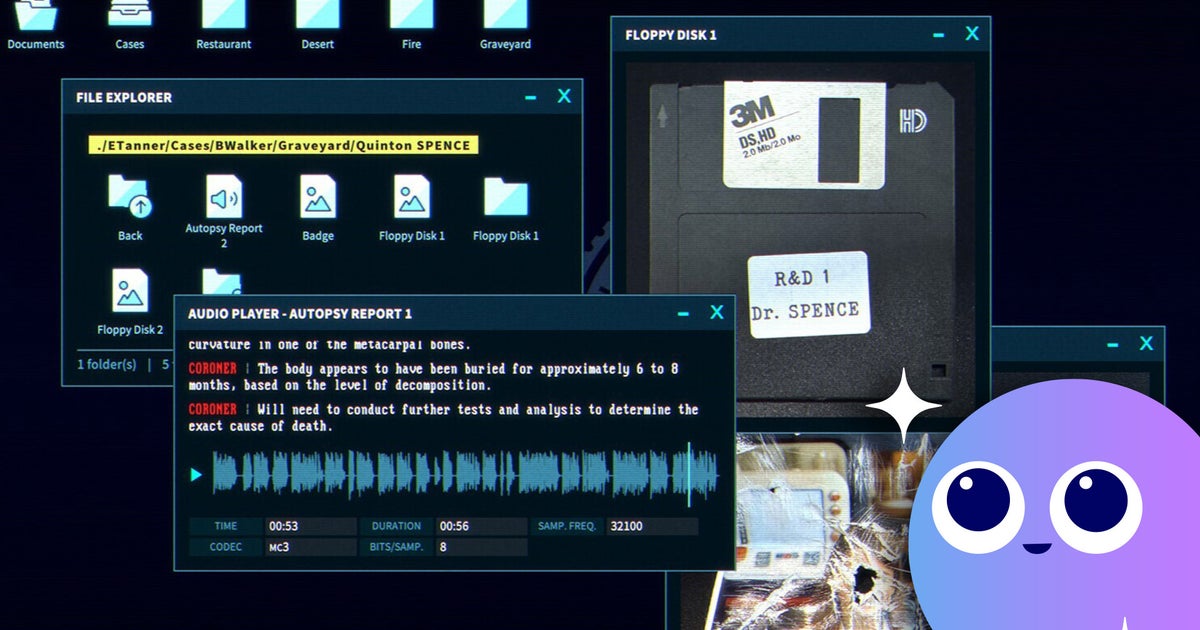The height and width of the screenshot is (630, 1200).
Task: Close the Audio Player window
Action: coord(716,313)
